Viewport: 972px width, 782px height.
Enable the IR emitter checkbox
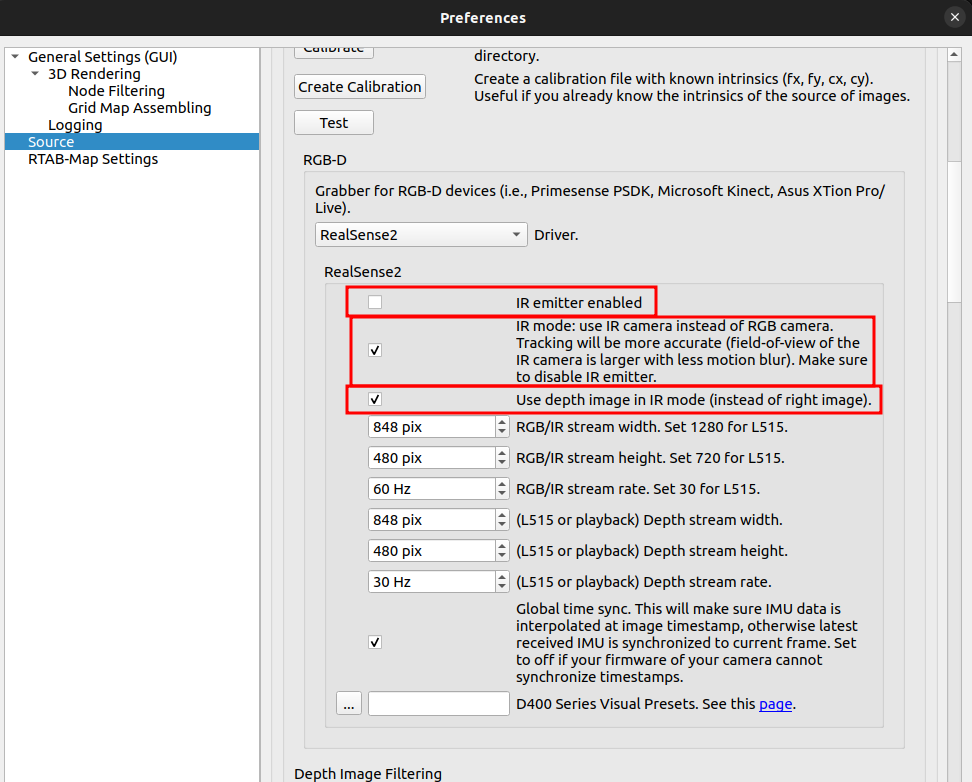tap(375, 302)
